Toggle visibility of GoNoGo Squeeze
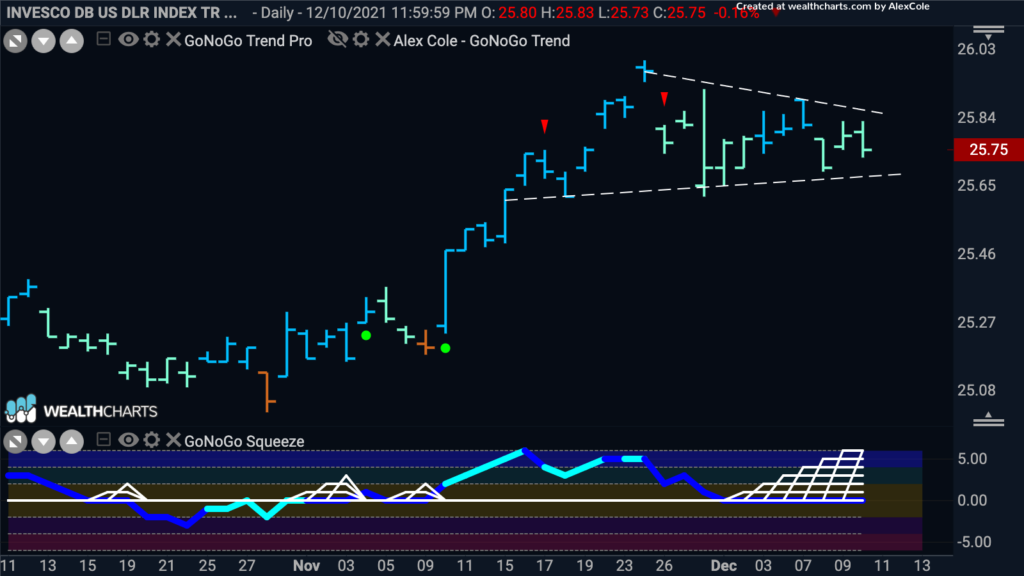The width and height of the screenshot is (1024, 576). pos(128,440)
